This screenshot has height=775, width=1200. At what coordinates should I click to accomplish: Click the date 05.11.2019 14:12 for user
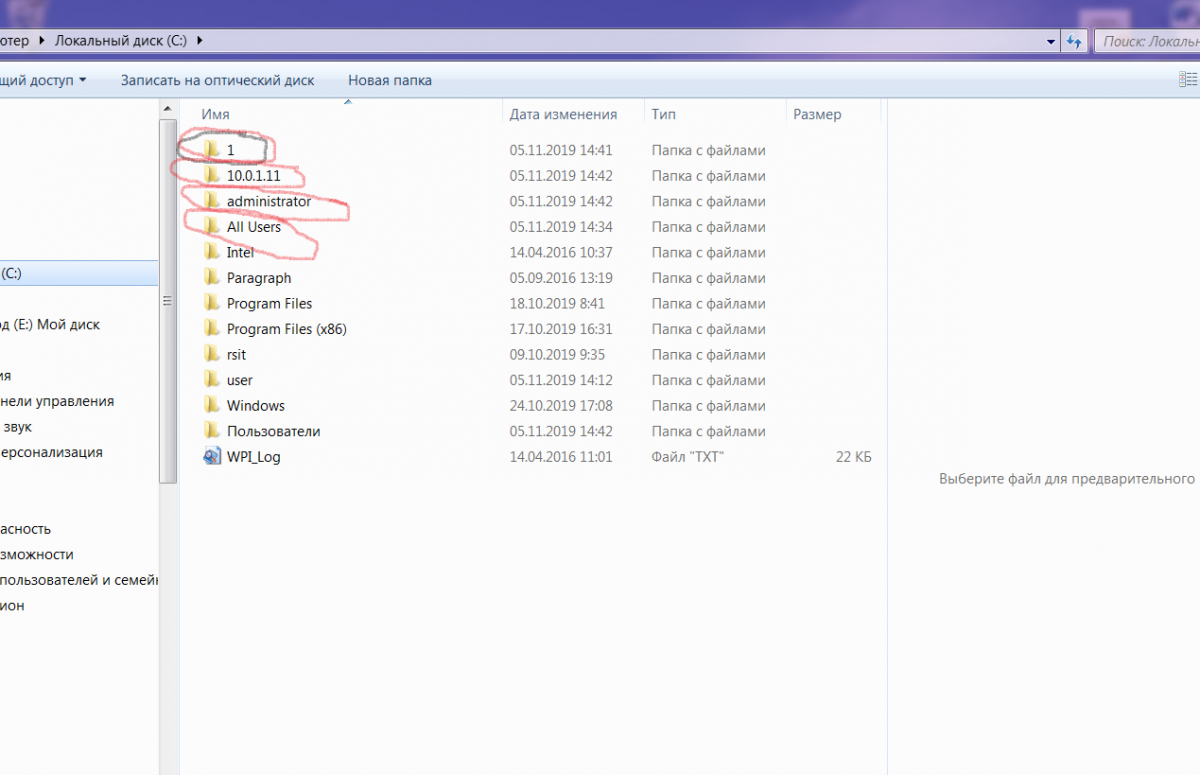pos(561,380)
